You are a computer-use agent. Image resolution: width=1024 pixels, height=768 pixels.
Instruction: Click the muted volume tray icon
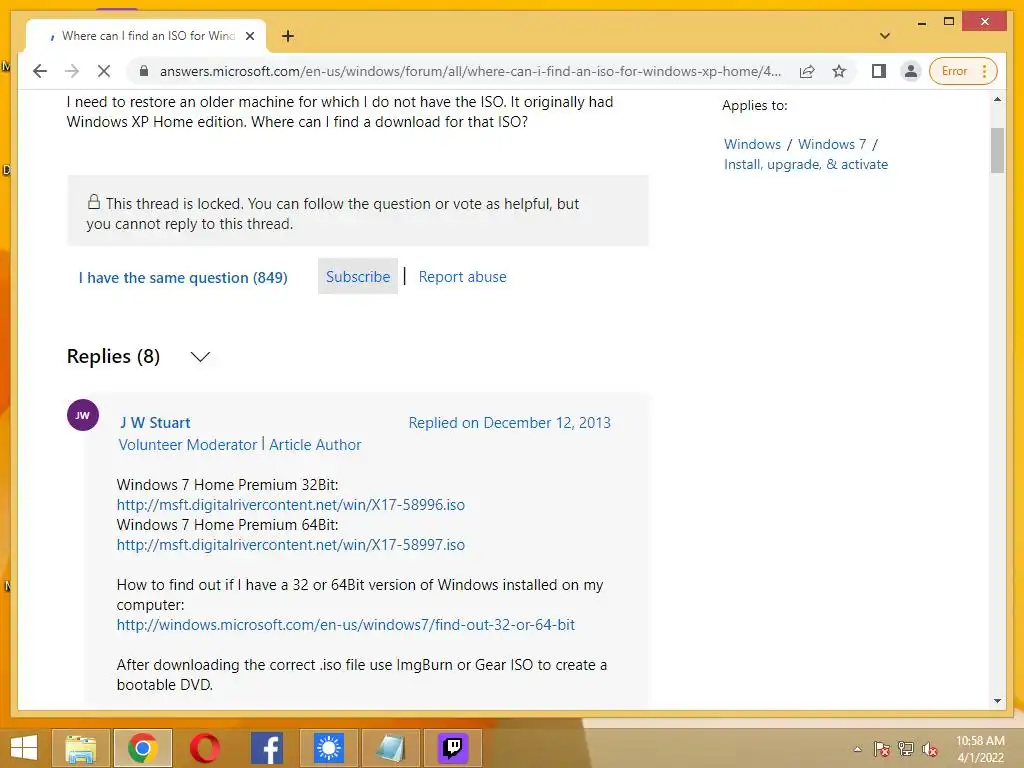930,749
